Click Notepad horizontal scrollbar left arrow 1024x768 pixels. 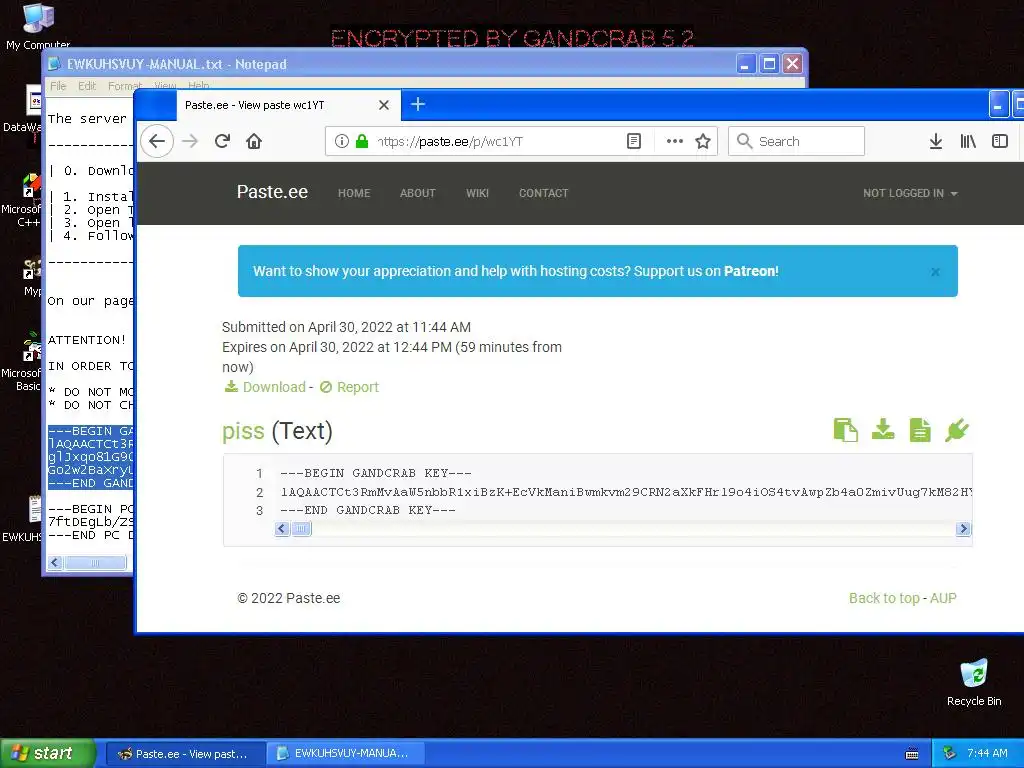coord(55,562)
